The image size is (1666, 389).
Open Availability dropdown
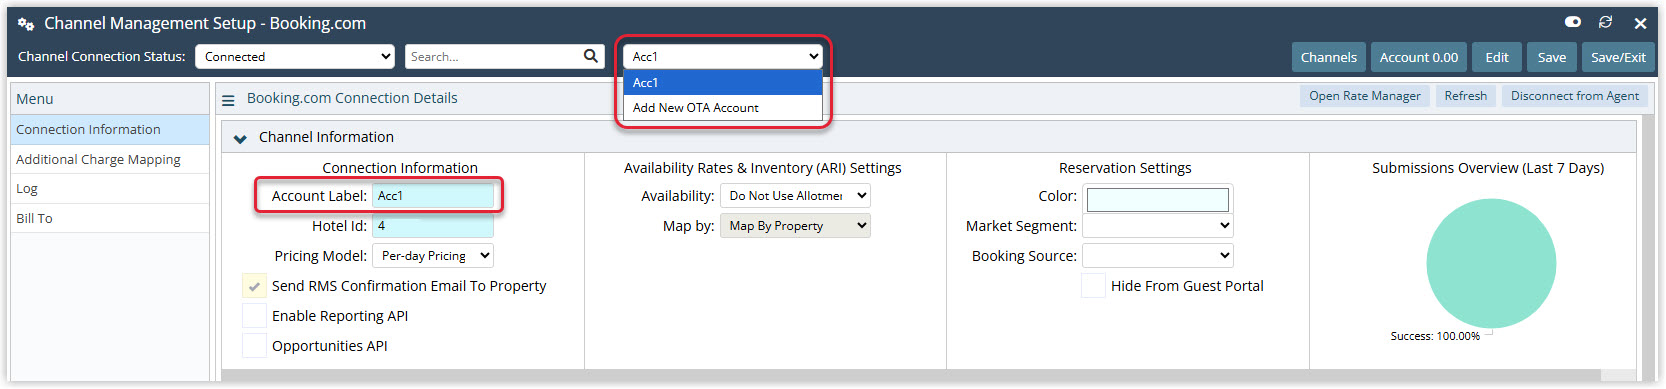point(795,196)
